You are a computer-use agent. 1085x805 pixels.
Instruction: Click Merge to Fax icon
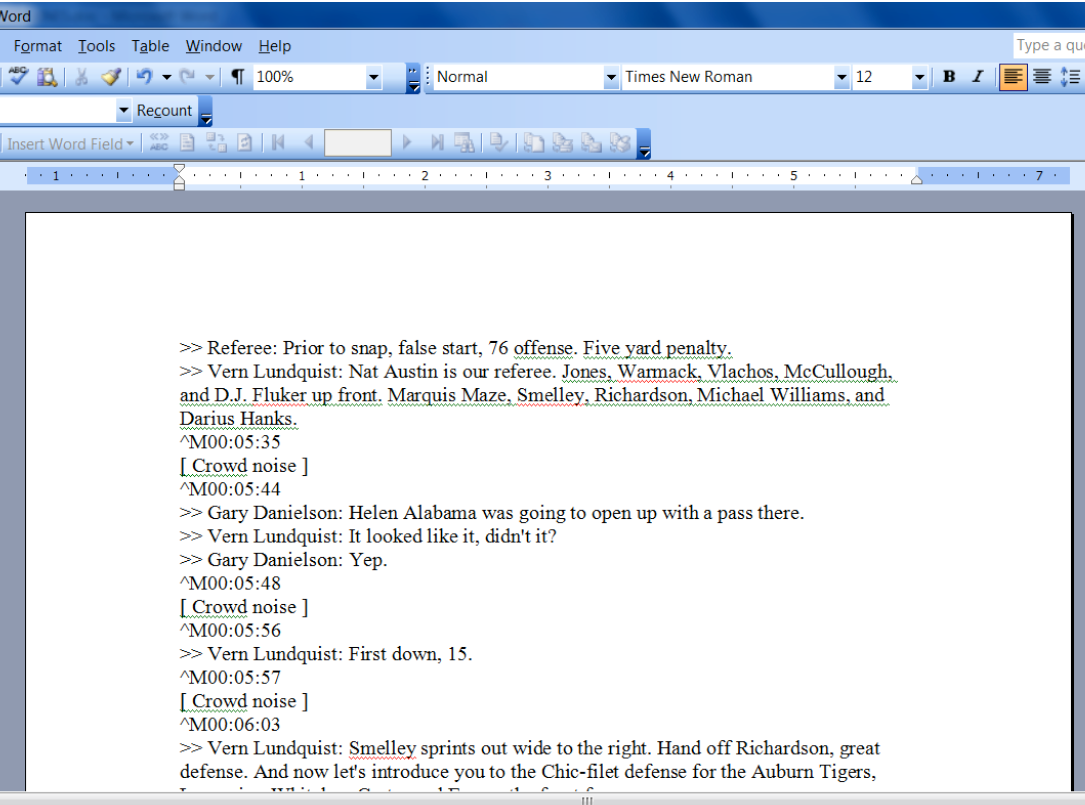620,143
